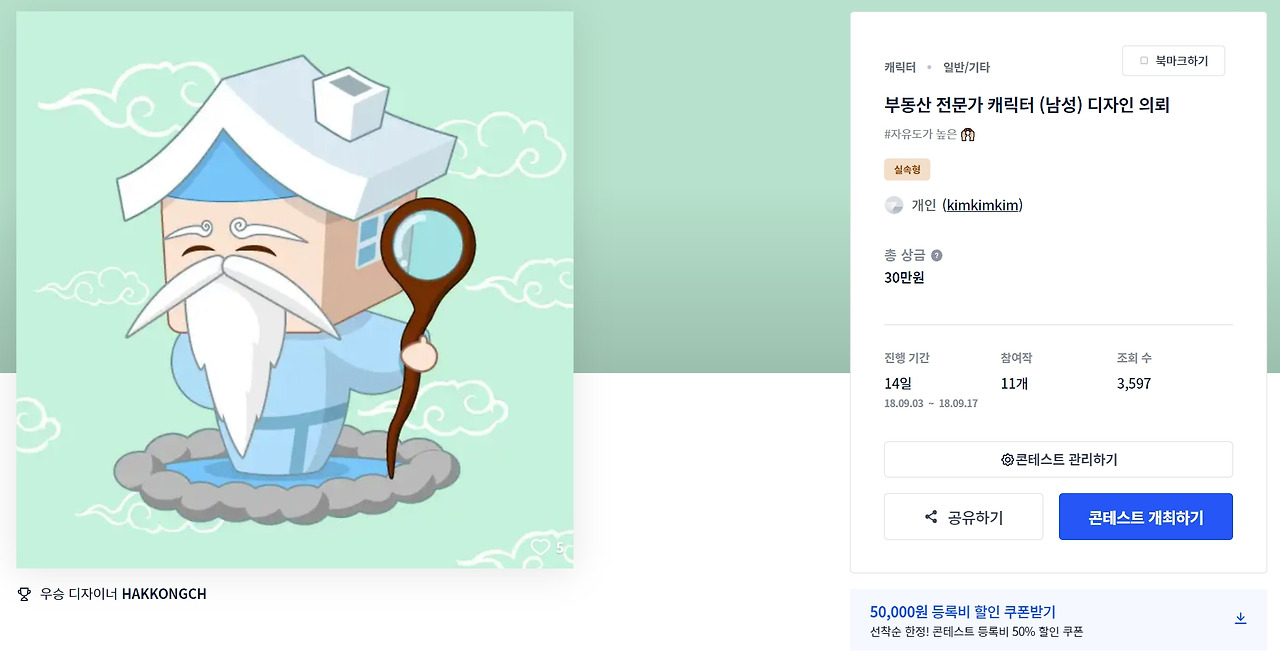Click the 공유하기 share button
Viewport: 1280px width, 658px height.
point(963,517)
